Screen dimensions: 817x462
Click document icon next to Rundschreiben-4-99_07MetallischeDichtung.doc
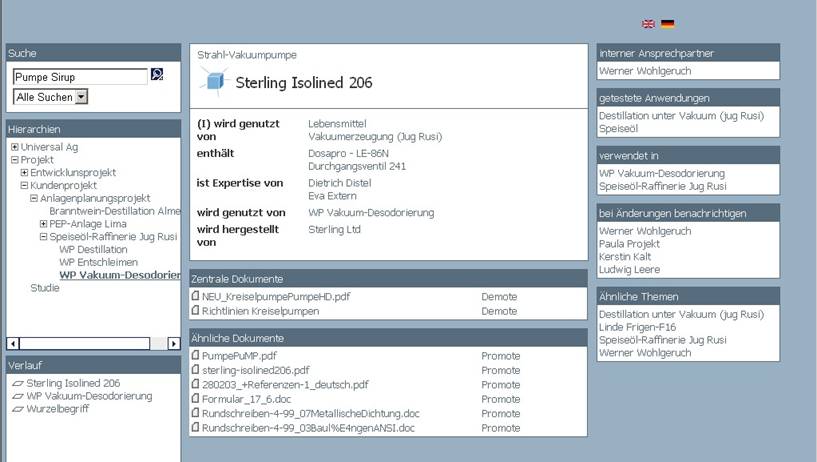tap(195, 413)
